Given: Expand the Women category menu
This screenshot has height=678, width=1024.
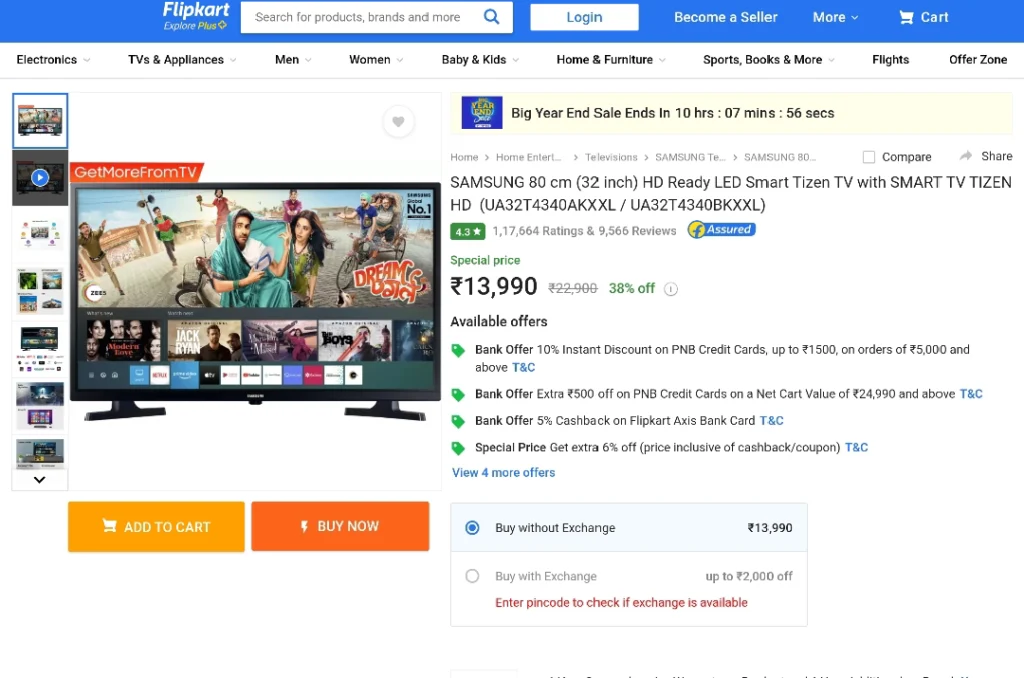Looking at the screenshot, I should (x=376, y=59).
